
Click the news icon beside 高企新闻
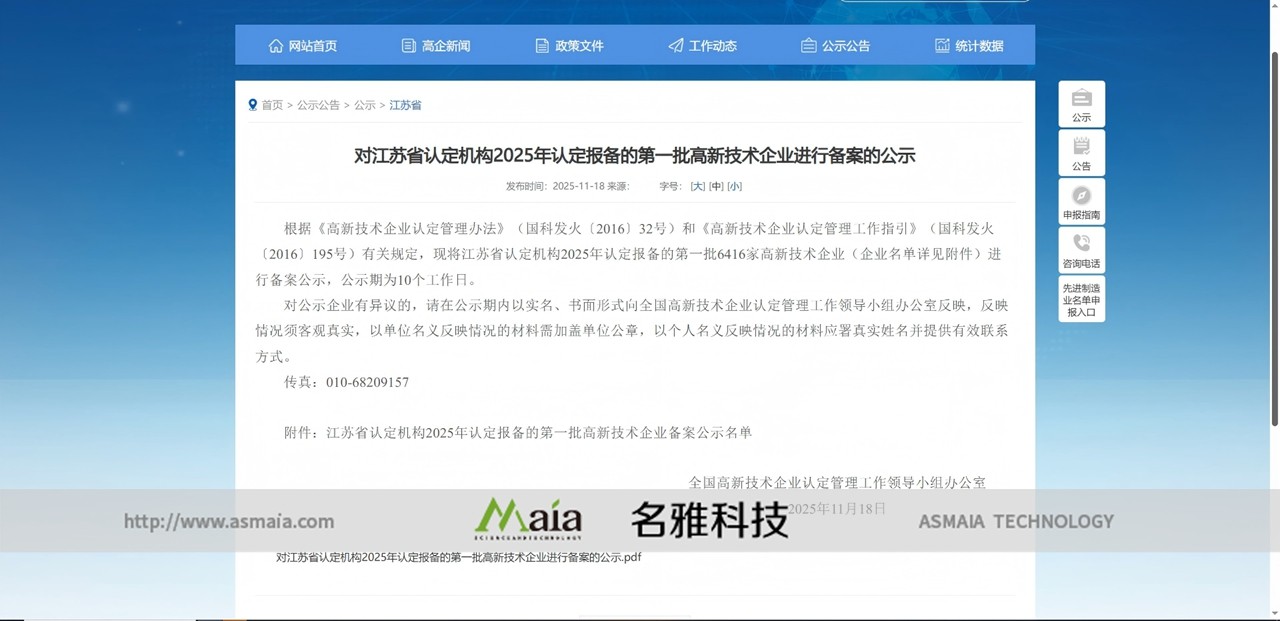408,45
